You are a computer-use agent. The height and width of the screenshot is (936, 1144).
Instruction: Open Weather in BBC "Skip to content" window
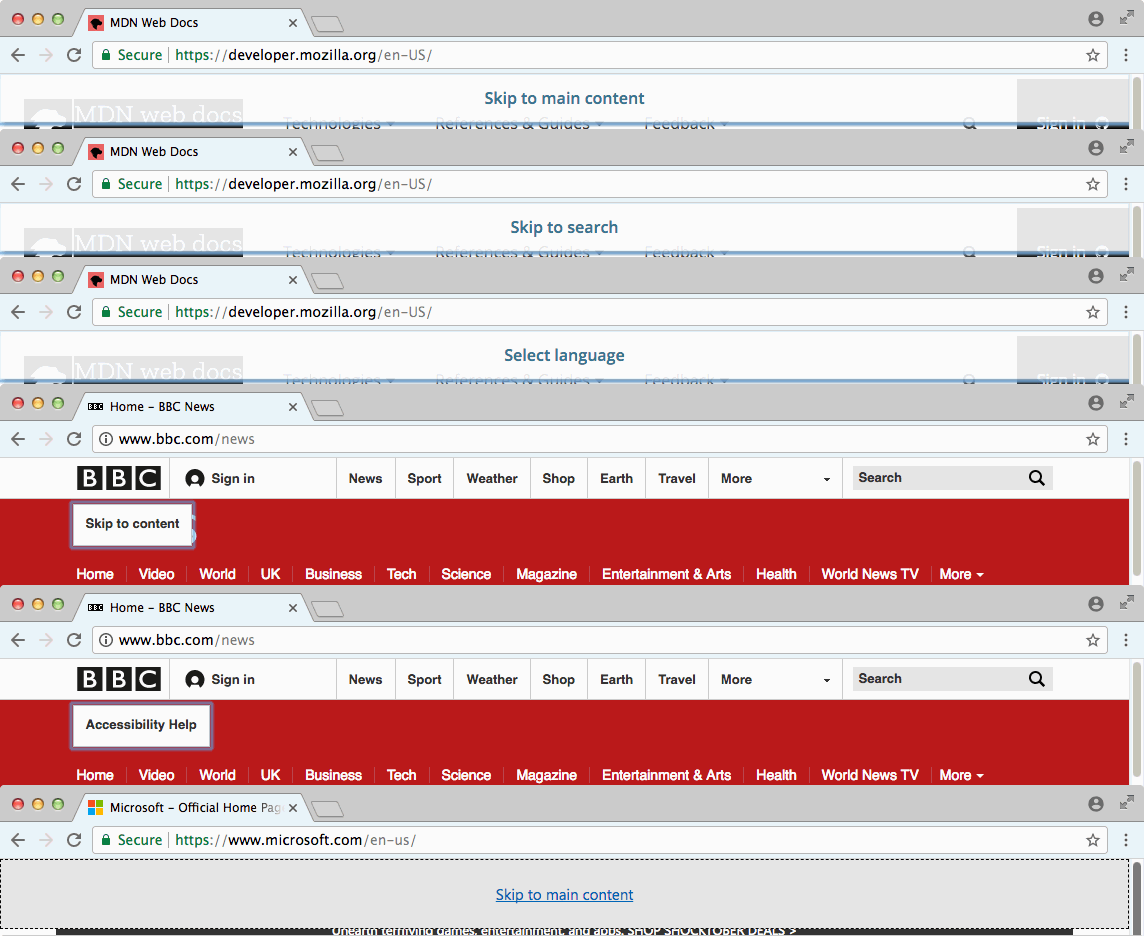click(492, 479)
